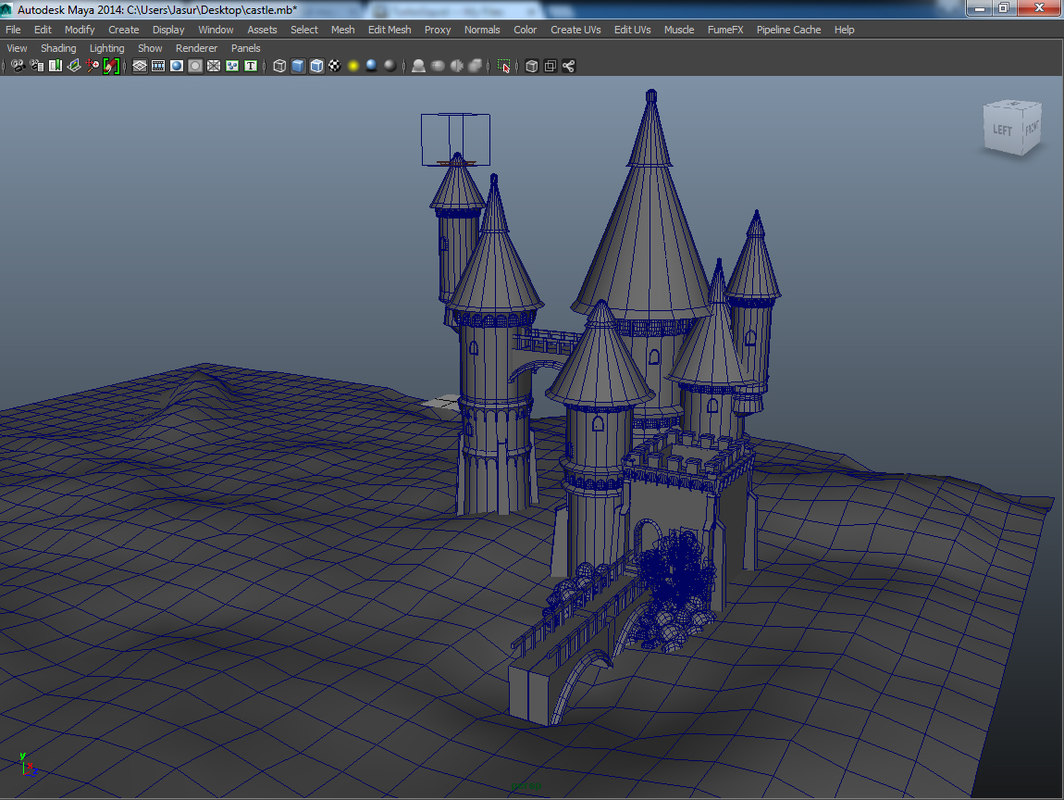
Task: Toggle 2D pan and zoom mode
Action: (x=92, y=66)
